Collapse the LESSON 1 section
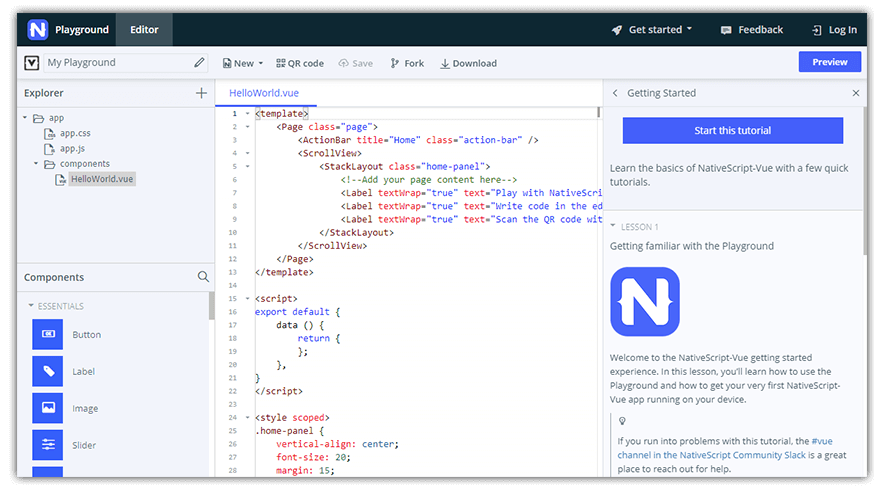The width and height of the screenshot is (883, 494). pos(613,226)
